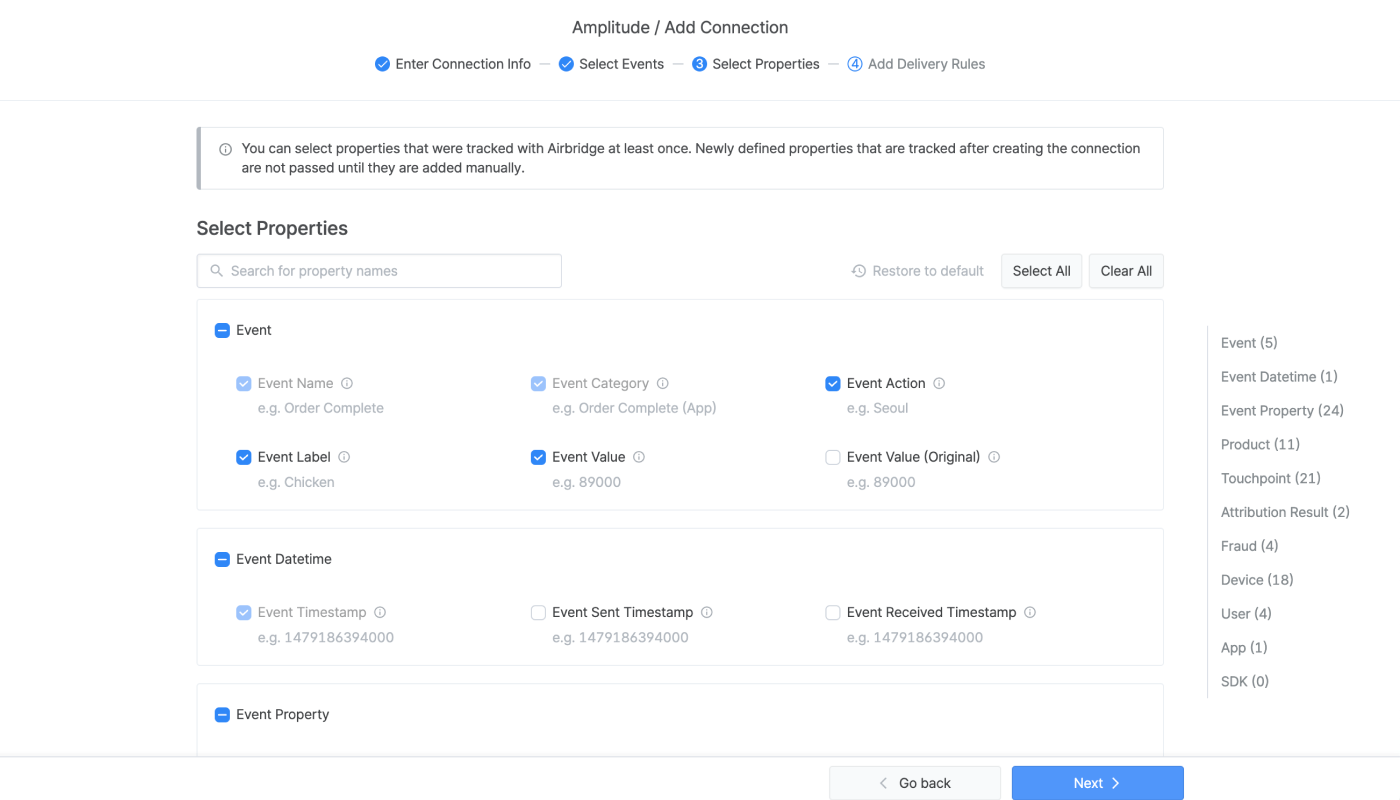Click info icon beside Event Sent Timestamp
The width and height of the screenshot is (1400, 800).
pyautogui.click(x=707, y=612)
